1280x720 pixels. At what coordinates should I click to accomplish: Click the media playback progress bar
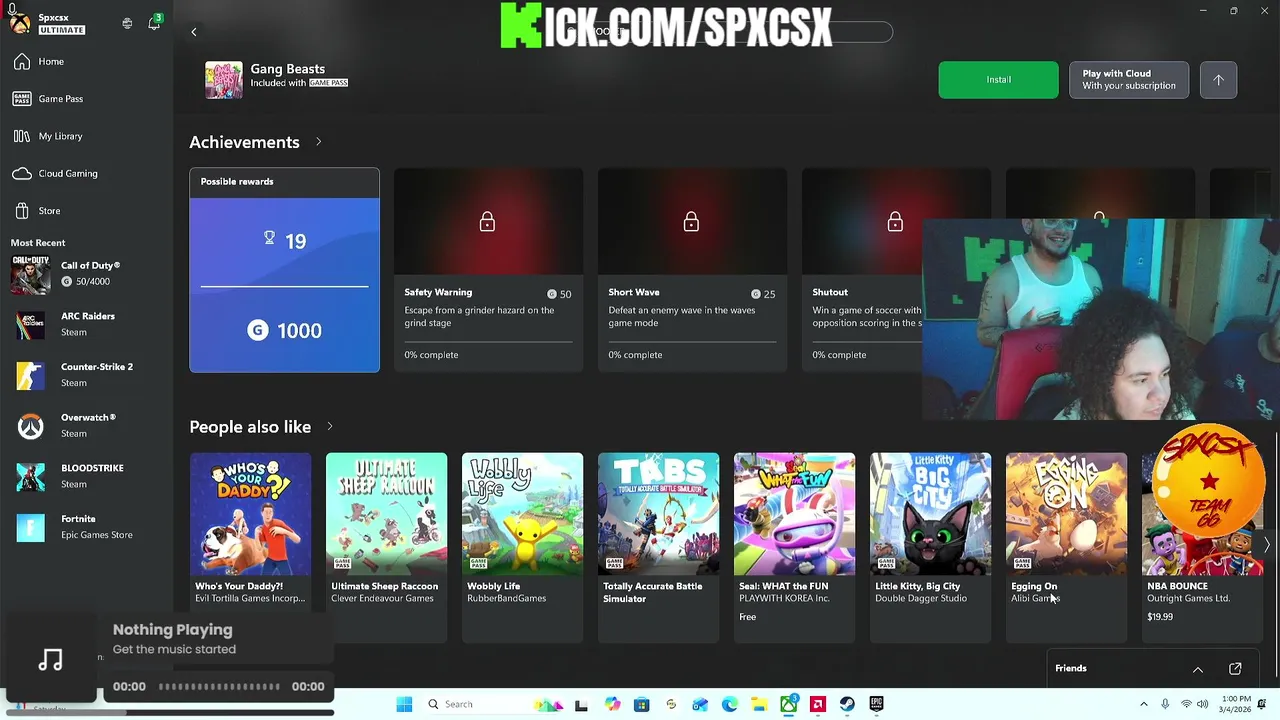tap(219, 687)
